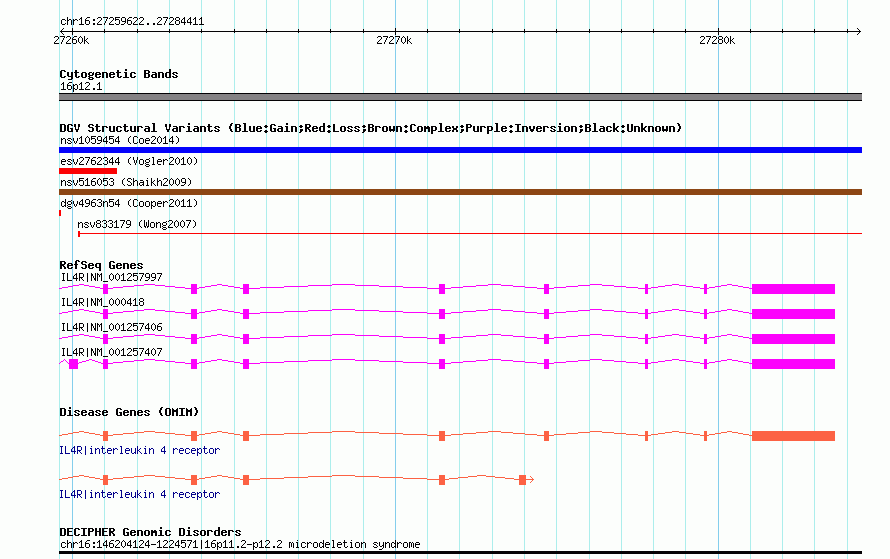The width and height of the screenshot is (890, 559).
Task: Click the dgv4963n54 (Cooper2011) label
Action: point(129,203)
